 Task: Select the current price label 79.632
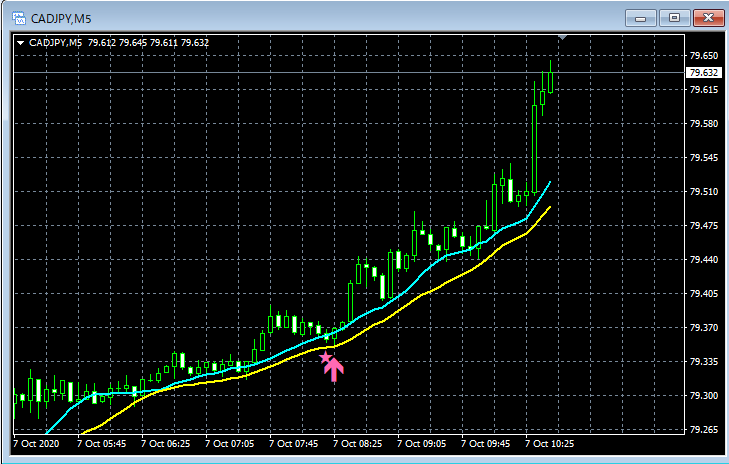click(x=704, y=73)
